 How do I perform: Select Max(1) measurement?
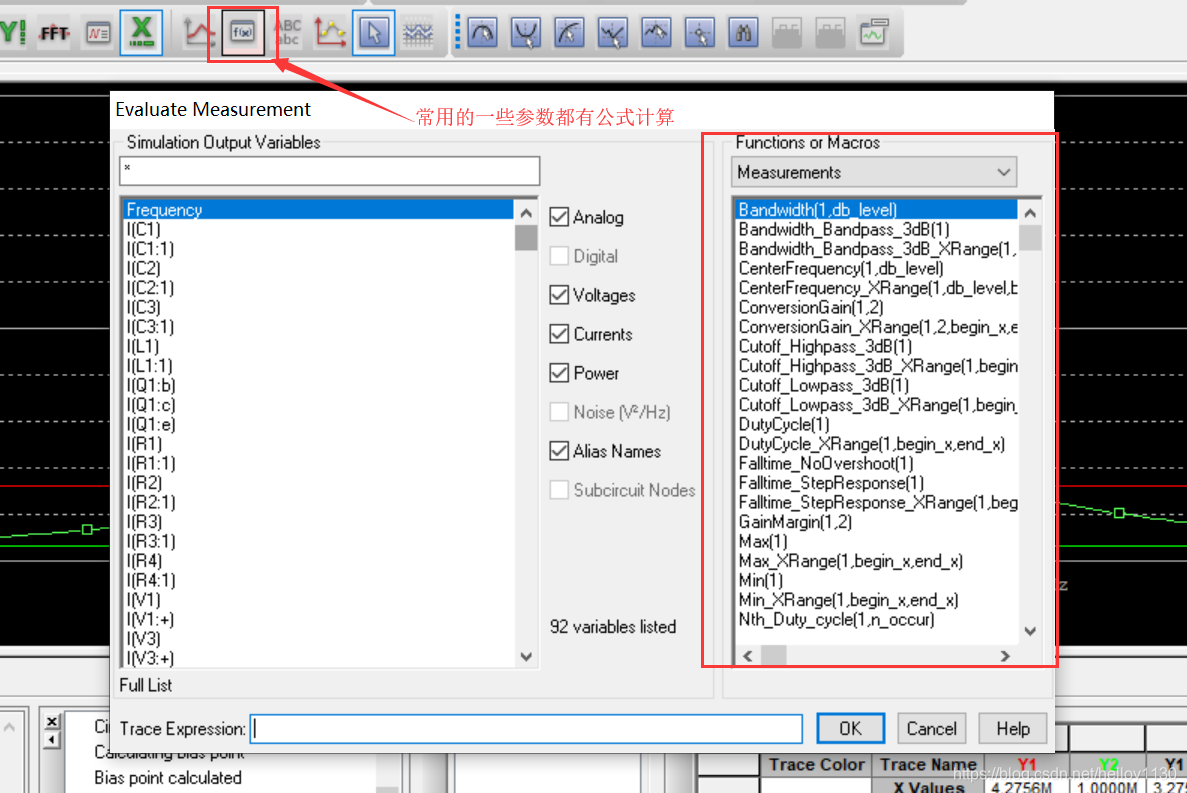[876, 541]
